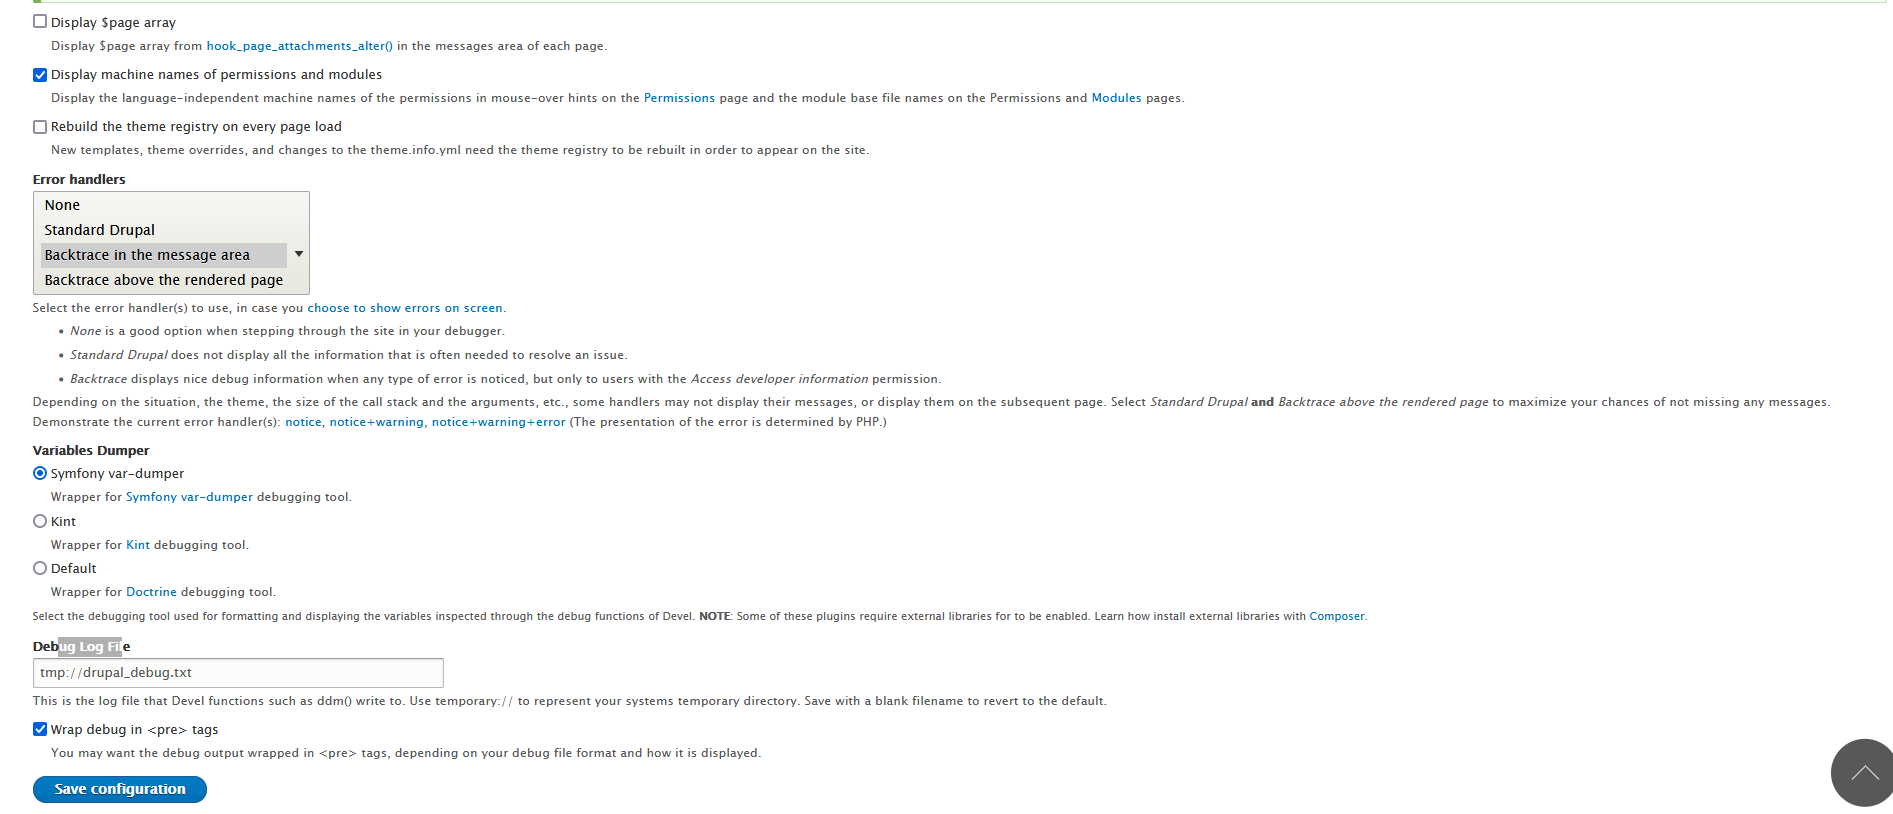The height and width of the screenshot is (814, 1893).
Task: Follow the Modules pages link
Action: click(x=1116, y=98)
